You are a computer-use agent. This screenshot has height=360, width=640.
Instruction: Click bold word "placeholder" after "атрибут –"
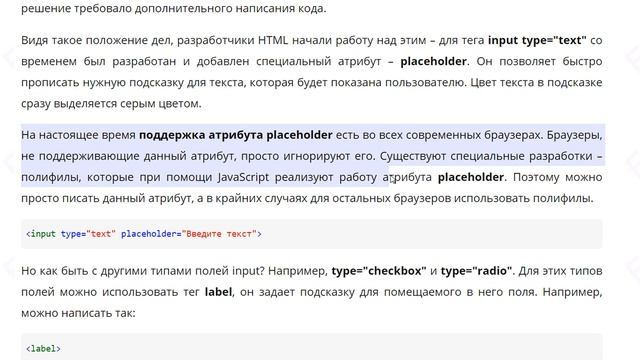click(433, 61)
